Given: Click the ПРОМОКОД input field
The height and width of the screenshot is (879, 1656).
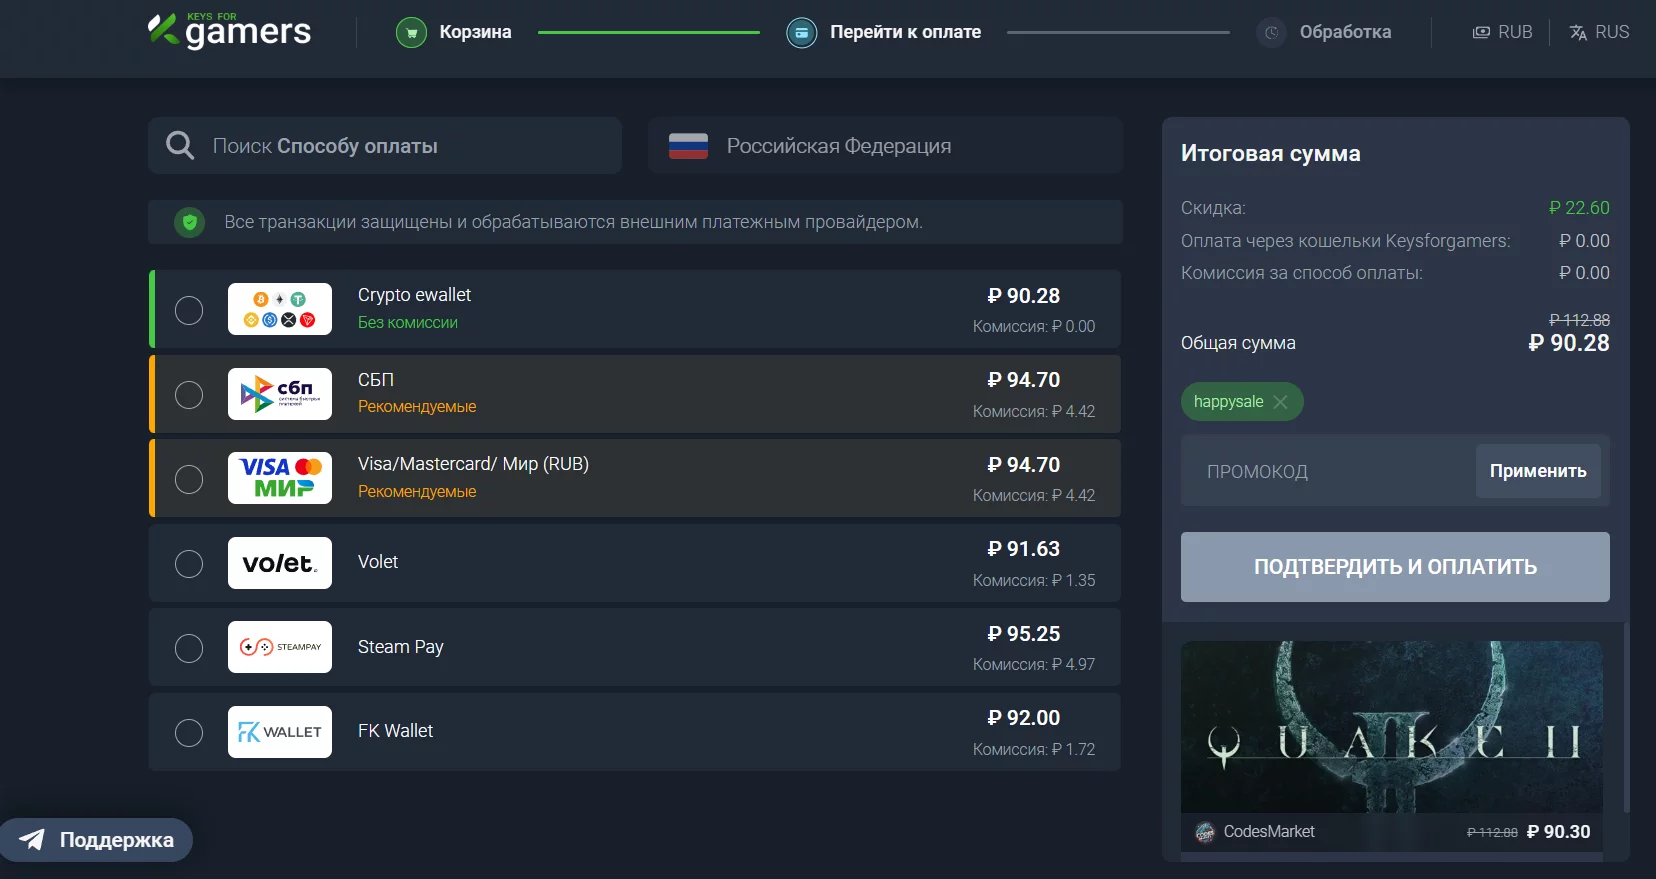Looking at the screenshot, I should coord(1328,471).
